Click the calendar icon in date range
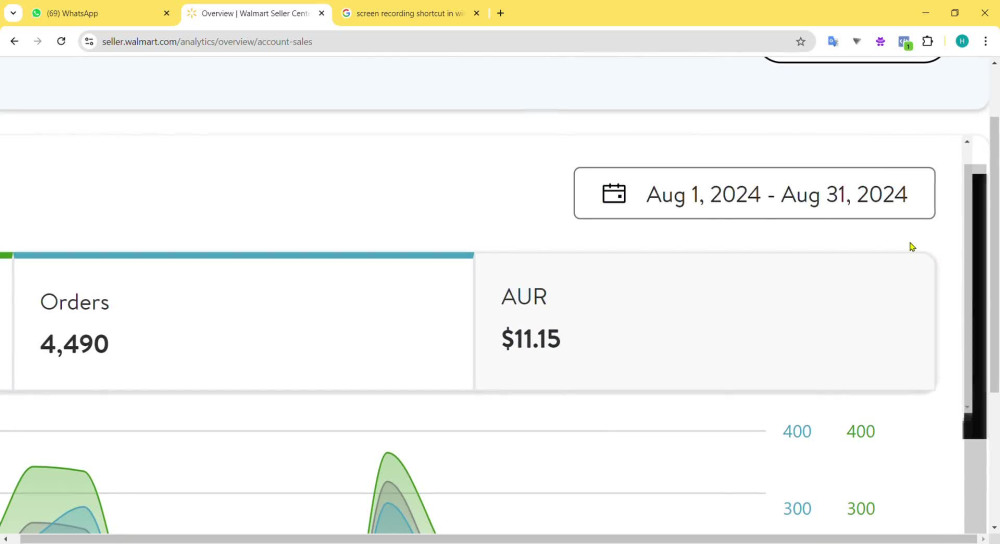1000x544 pixels. (x=614, y=193)
